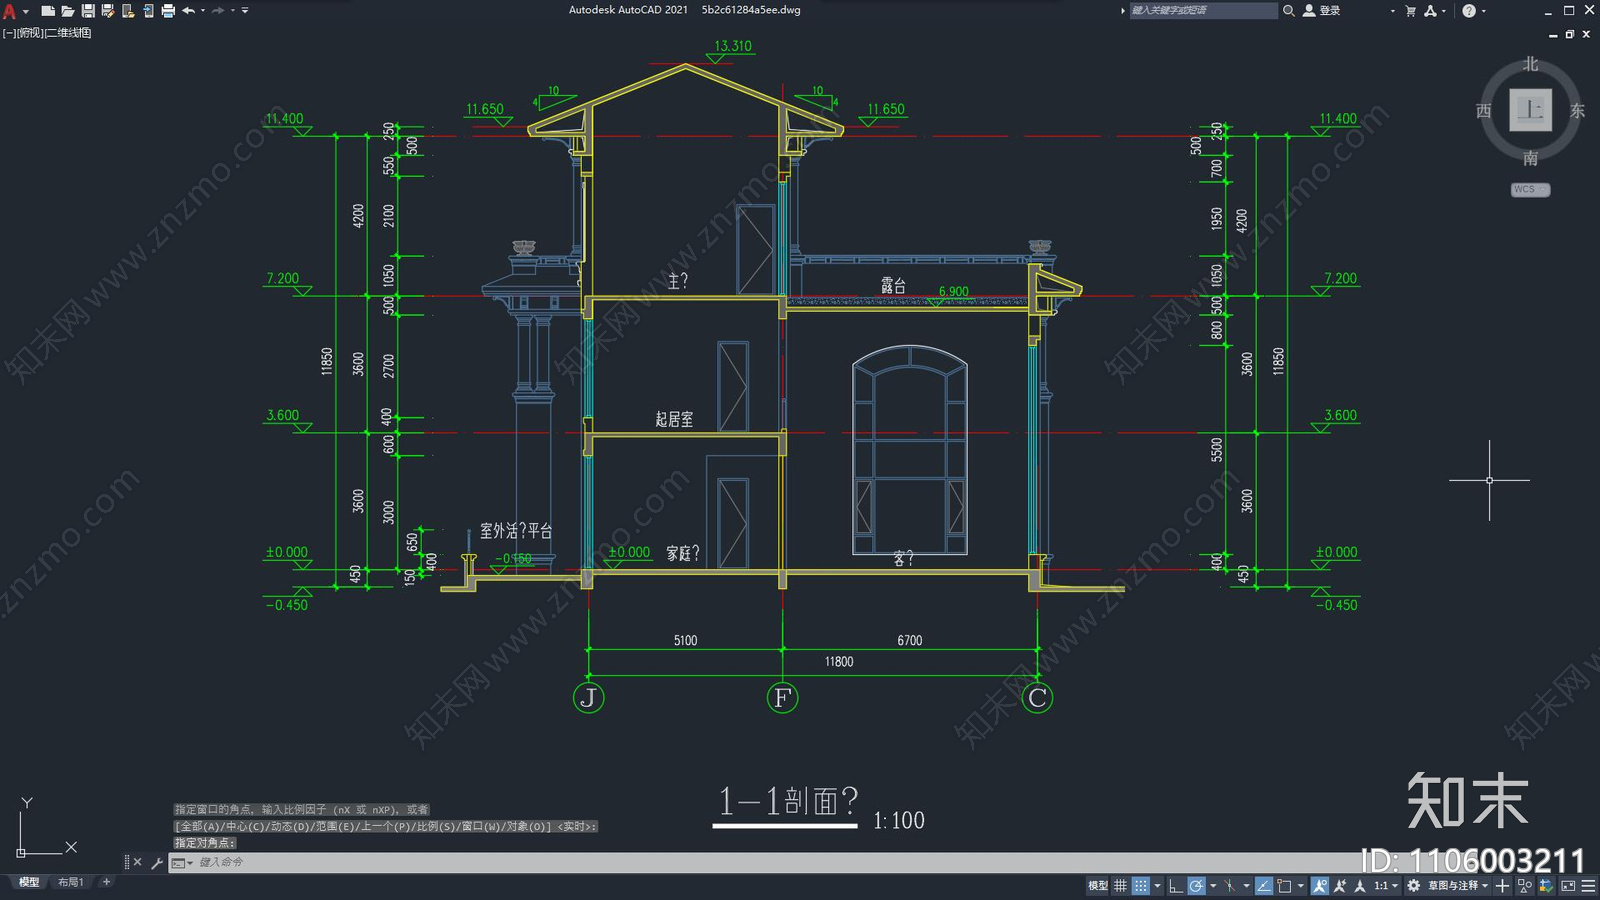Screen dimensions: 1600x900
Task: Open the status bar customization menu icon
Action: [x=1588, y=886]
